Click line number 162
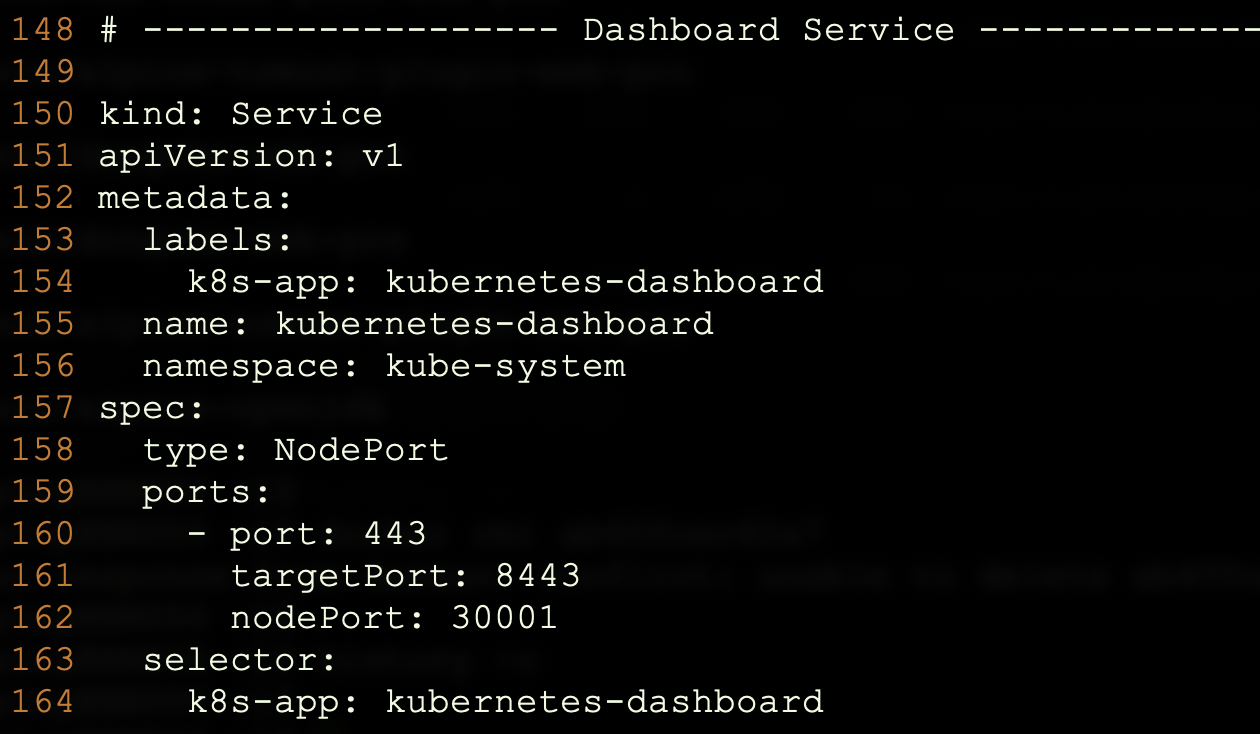This screenshot has width=1260, height=734. coord(43,618)
